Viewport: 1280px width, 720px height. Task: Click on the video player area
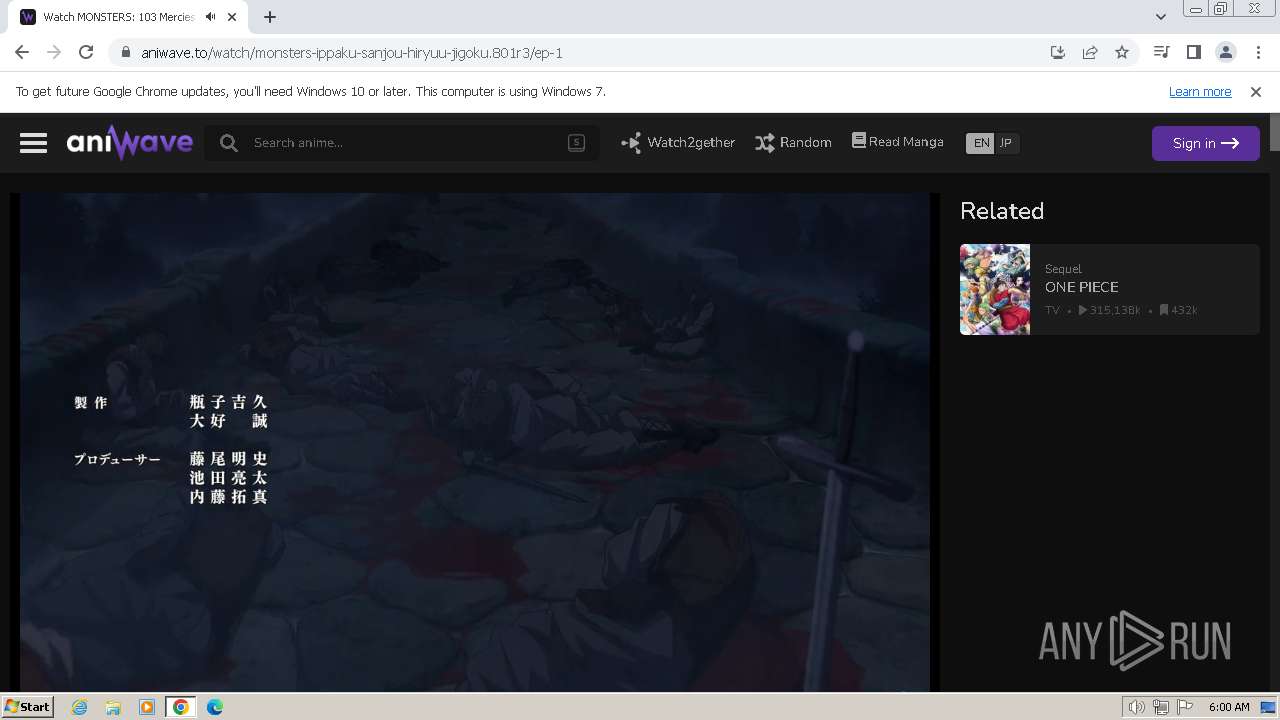tap(475, 442)
